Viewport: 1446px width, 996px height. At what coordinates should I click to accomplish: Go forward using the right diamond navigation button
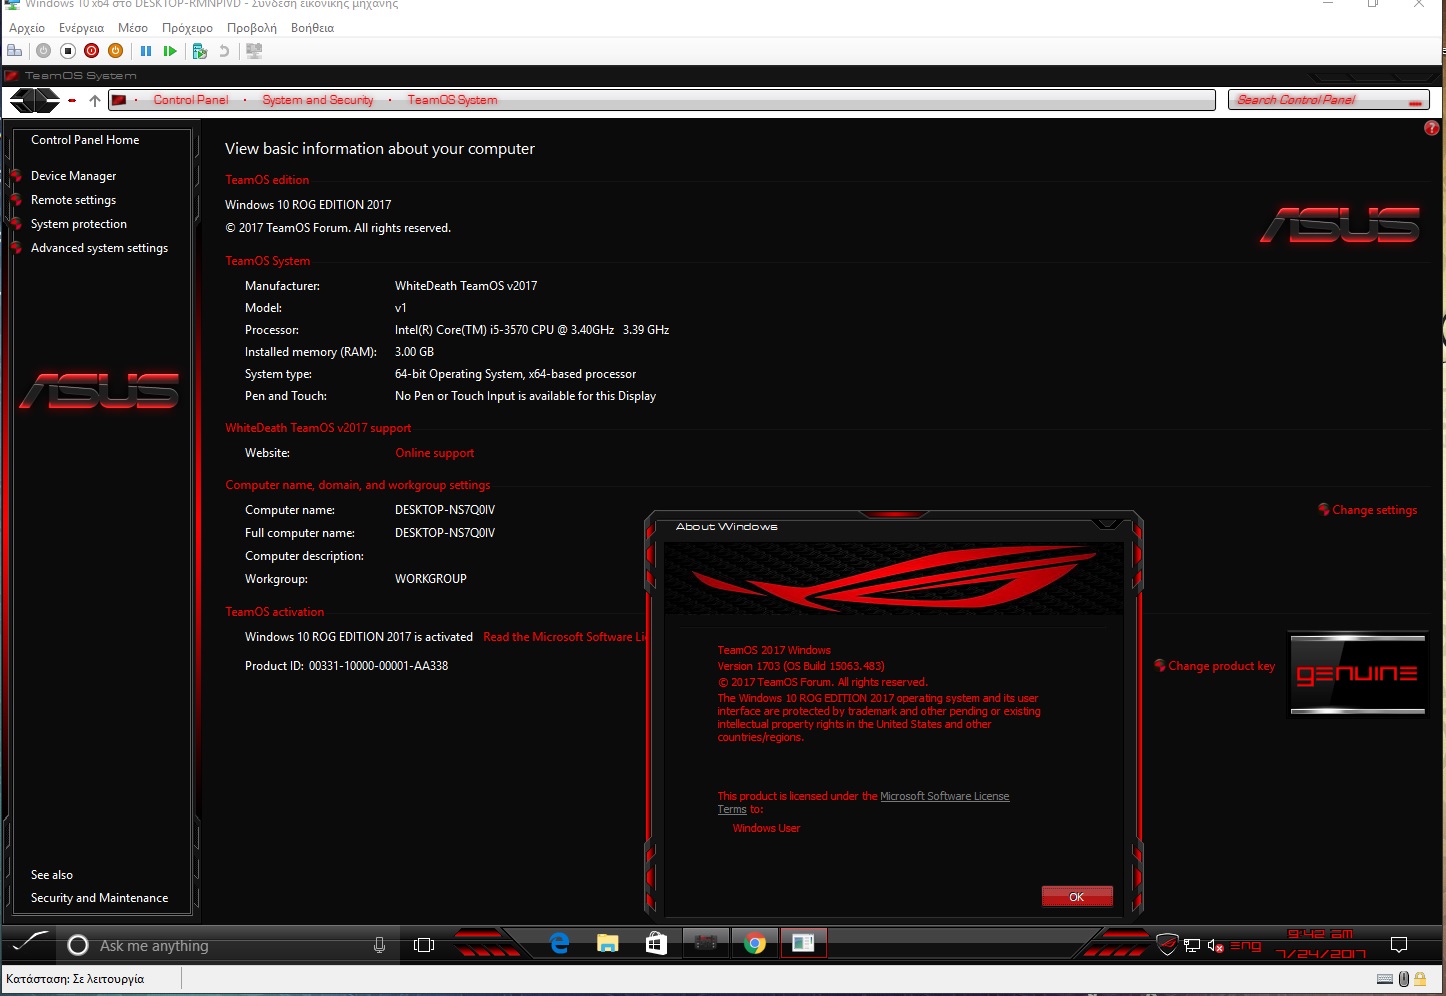tap(48, 100)
